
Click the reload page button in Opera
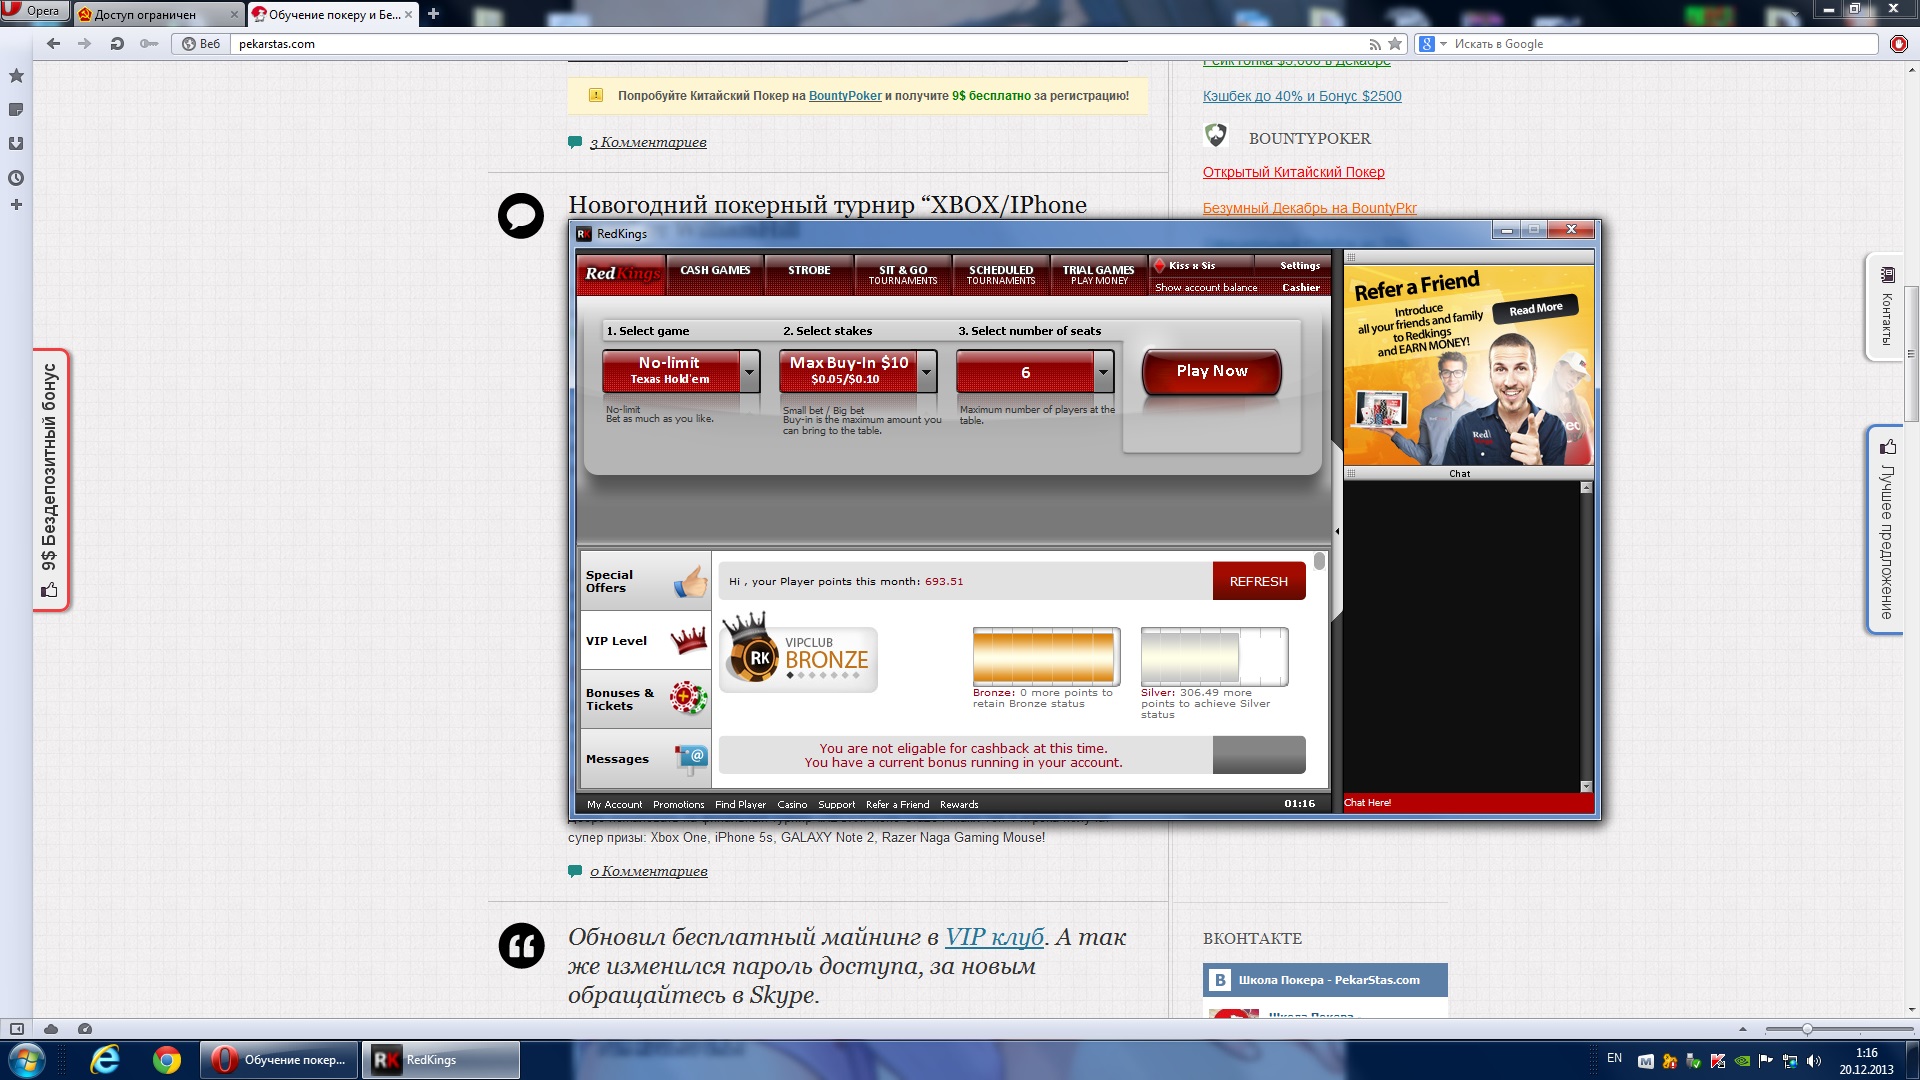[x=117, y=44]
